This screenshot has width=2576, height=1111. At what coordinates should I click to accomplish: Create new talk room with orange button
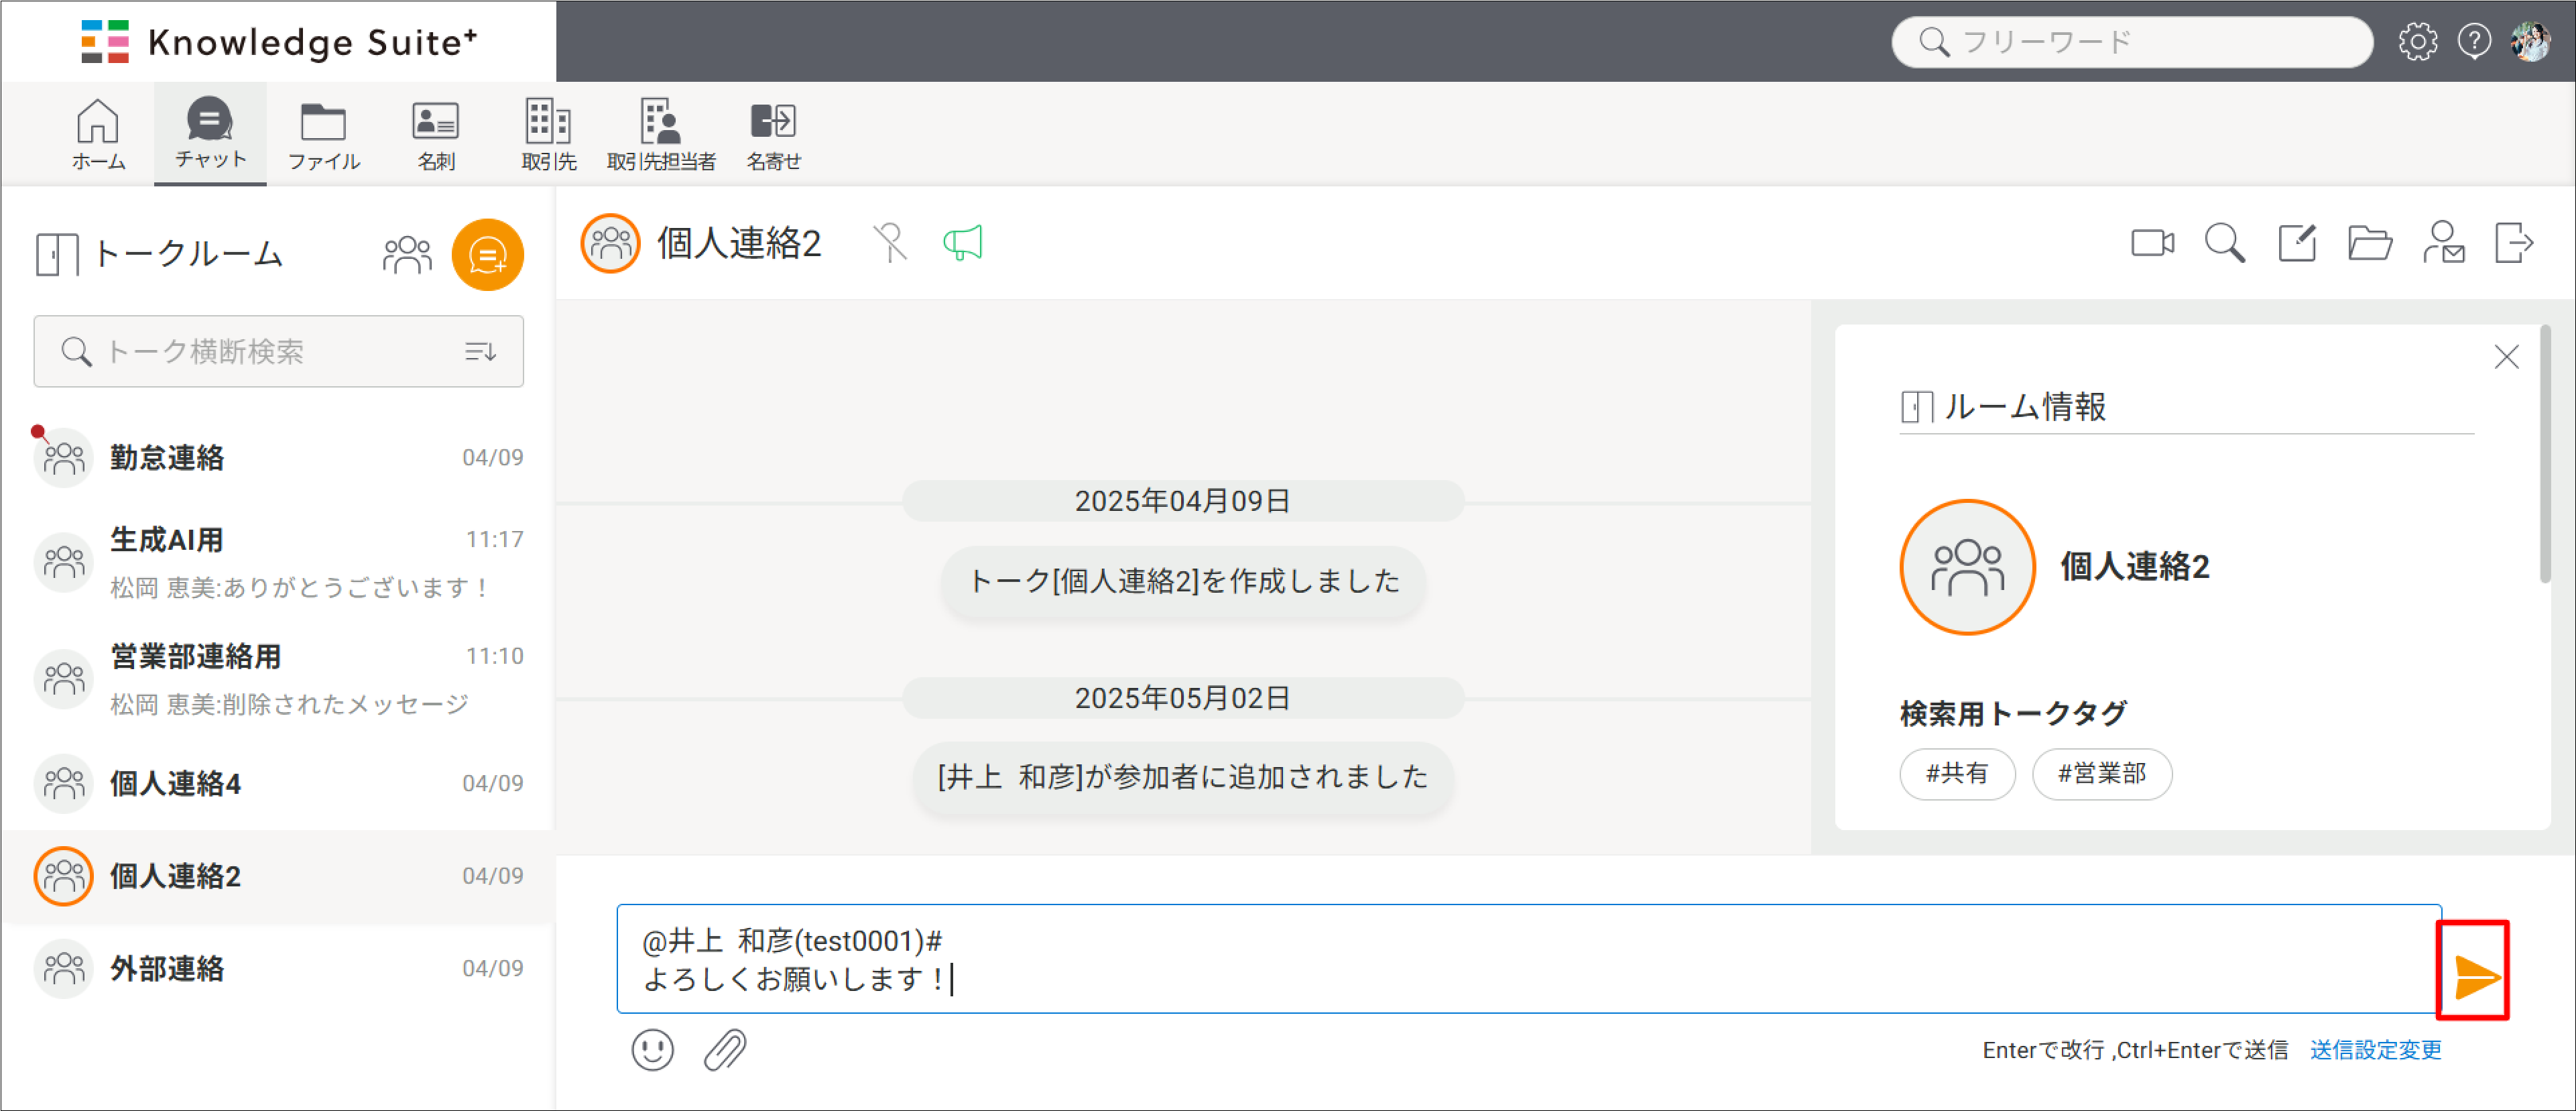coord(487,255)
